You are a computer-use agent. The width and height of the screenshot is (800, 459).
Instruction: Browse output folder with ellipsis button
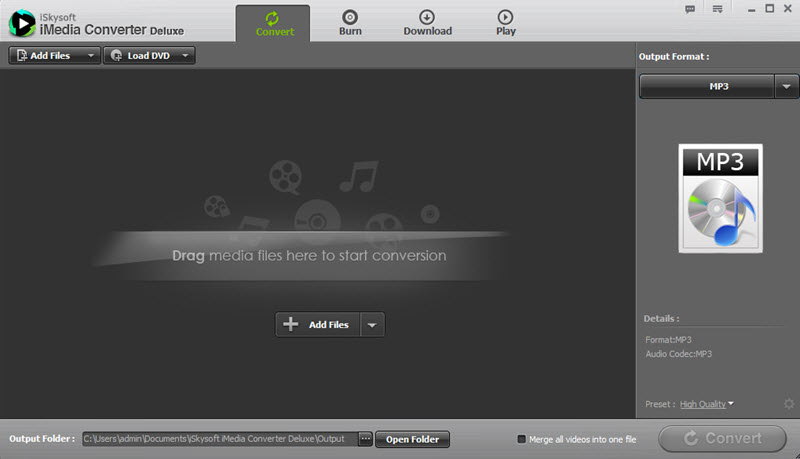click(x=365, y=439)
